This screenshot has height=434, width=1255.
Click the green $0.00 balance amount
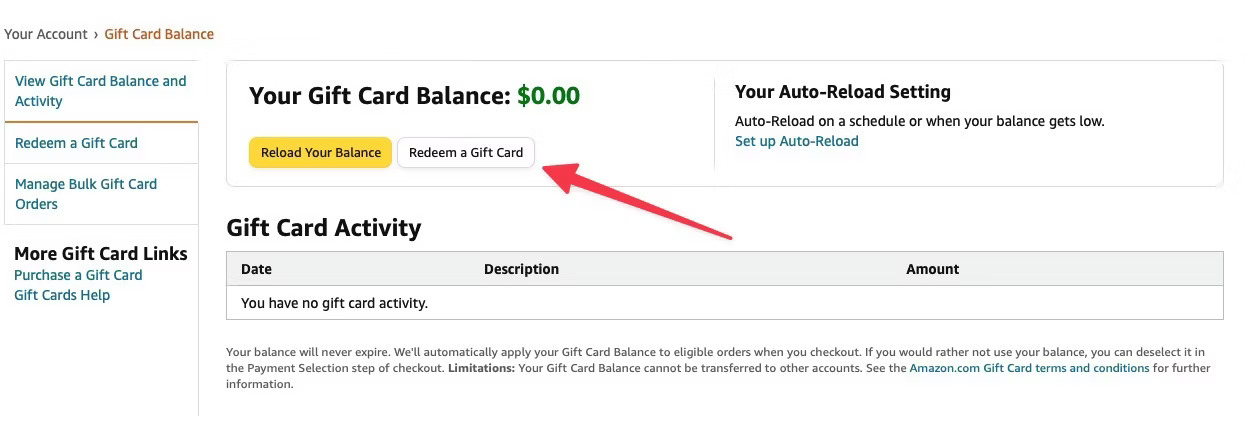point(548,96)
